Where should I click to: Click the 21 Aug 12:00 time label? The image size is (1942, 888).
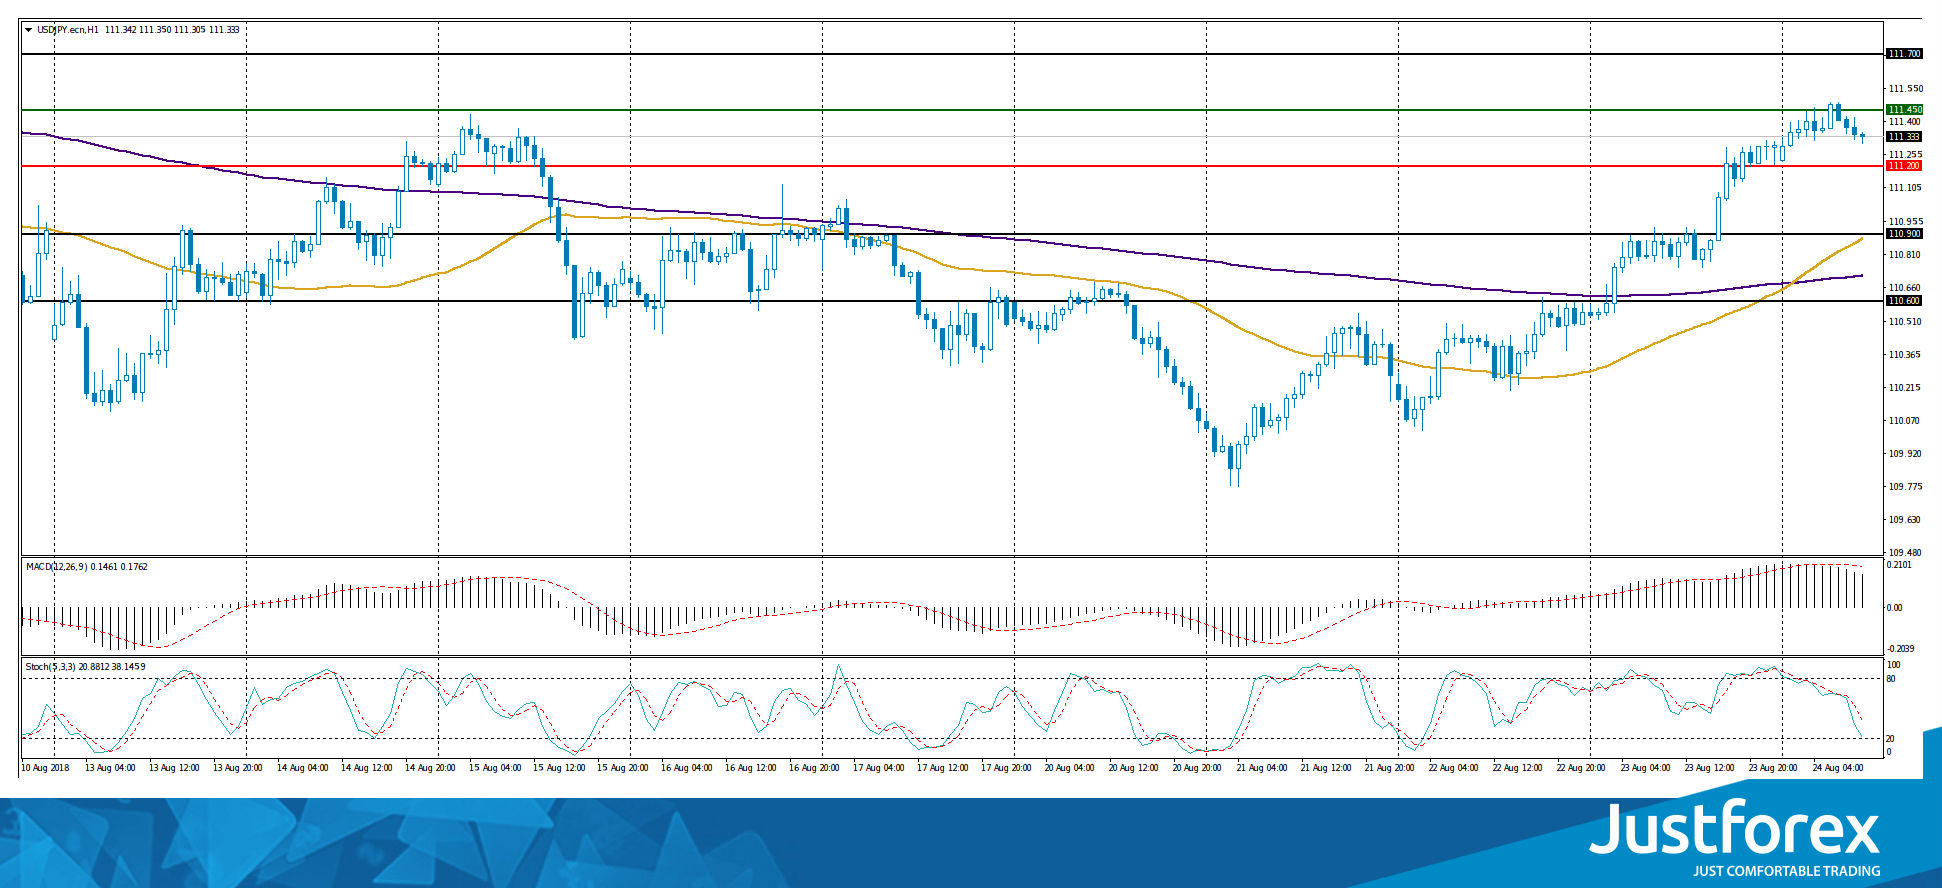tap(1326, 768)
